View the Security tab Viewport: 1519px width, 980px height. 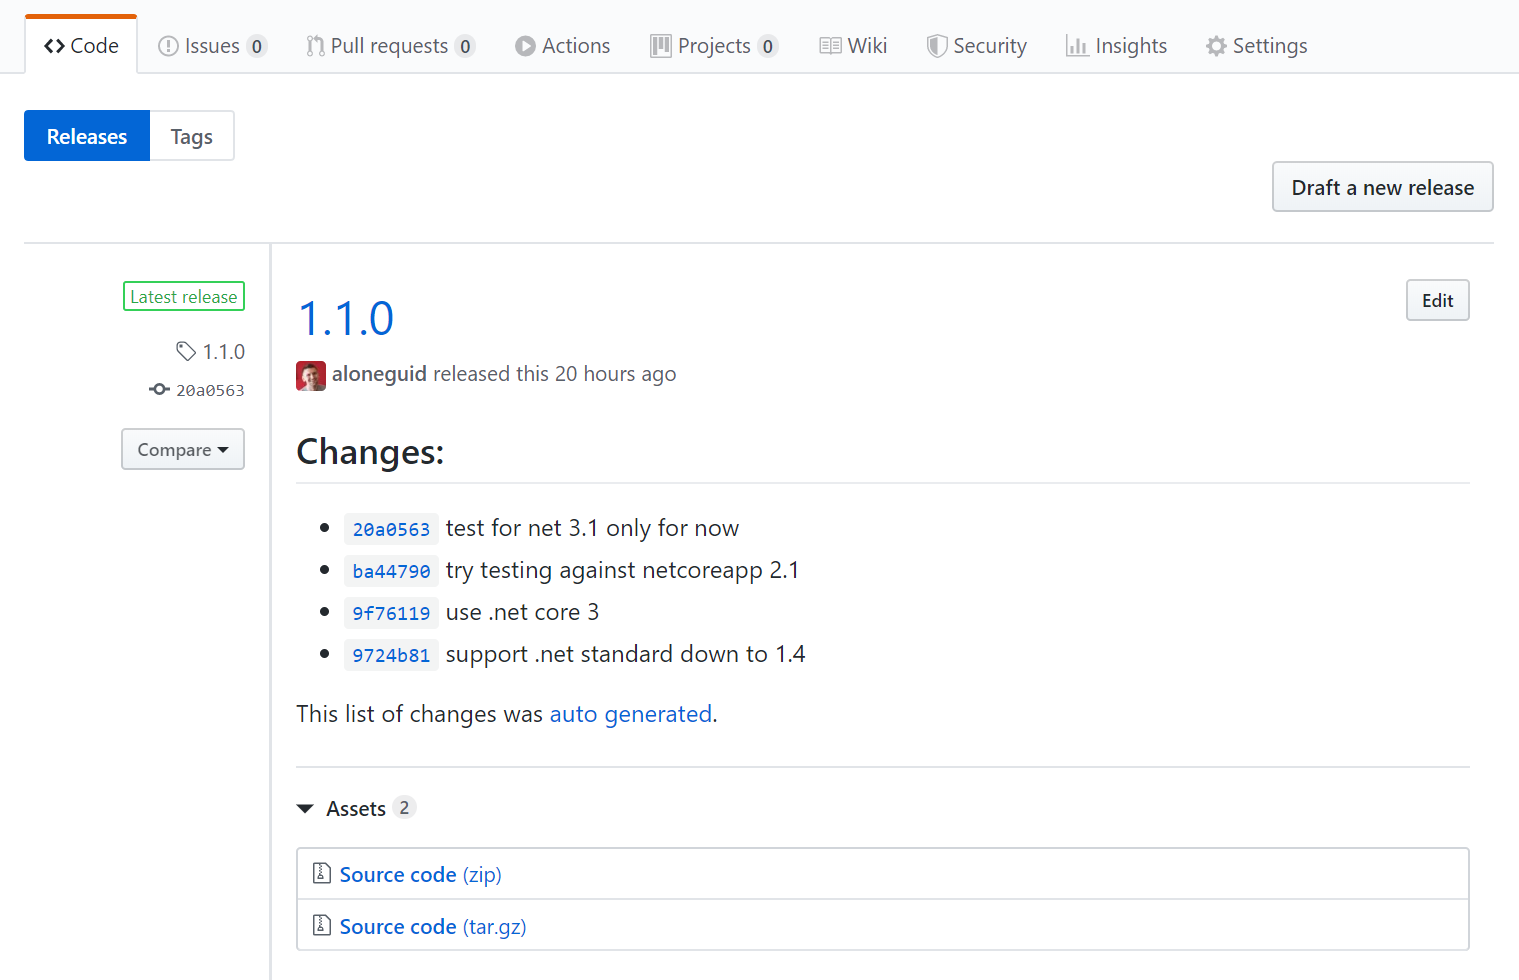[976, 46]
